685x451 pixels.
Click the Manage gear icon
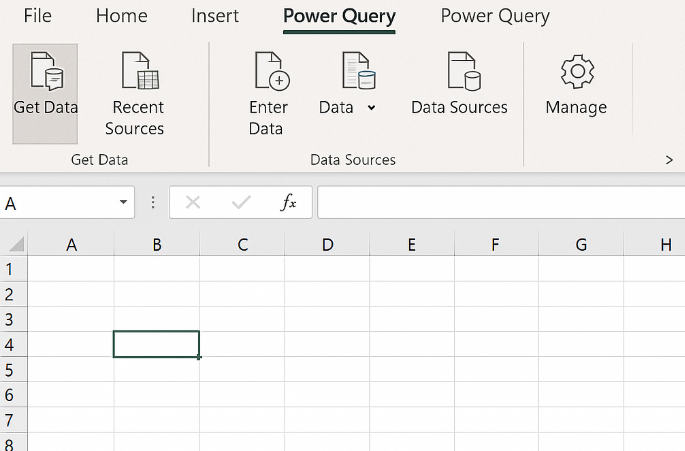(577, 72)
